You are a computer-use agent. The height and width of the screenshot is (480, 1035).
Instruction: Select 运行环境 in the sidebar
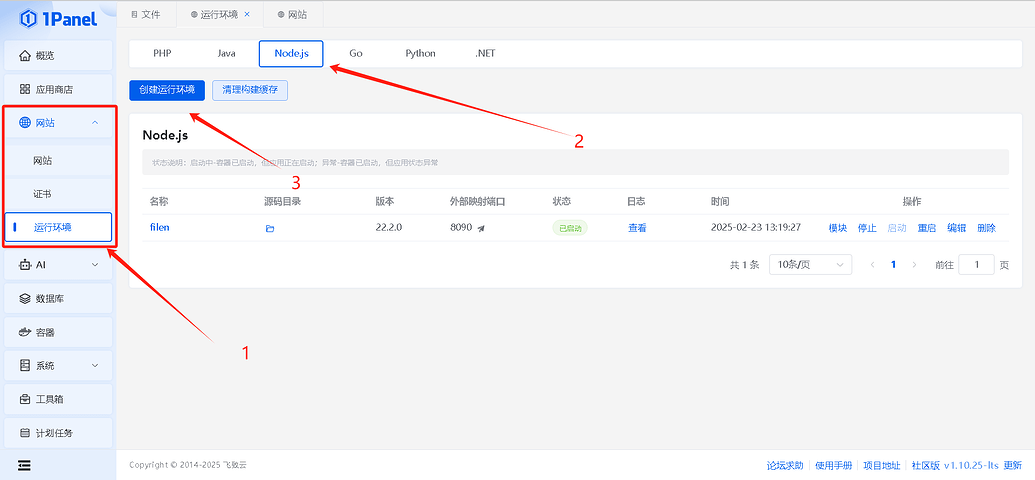pyautogui.click(x=58, y=228)
